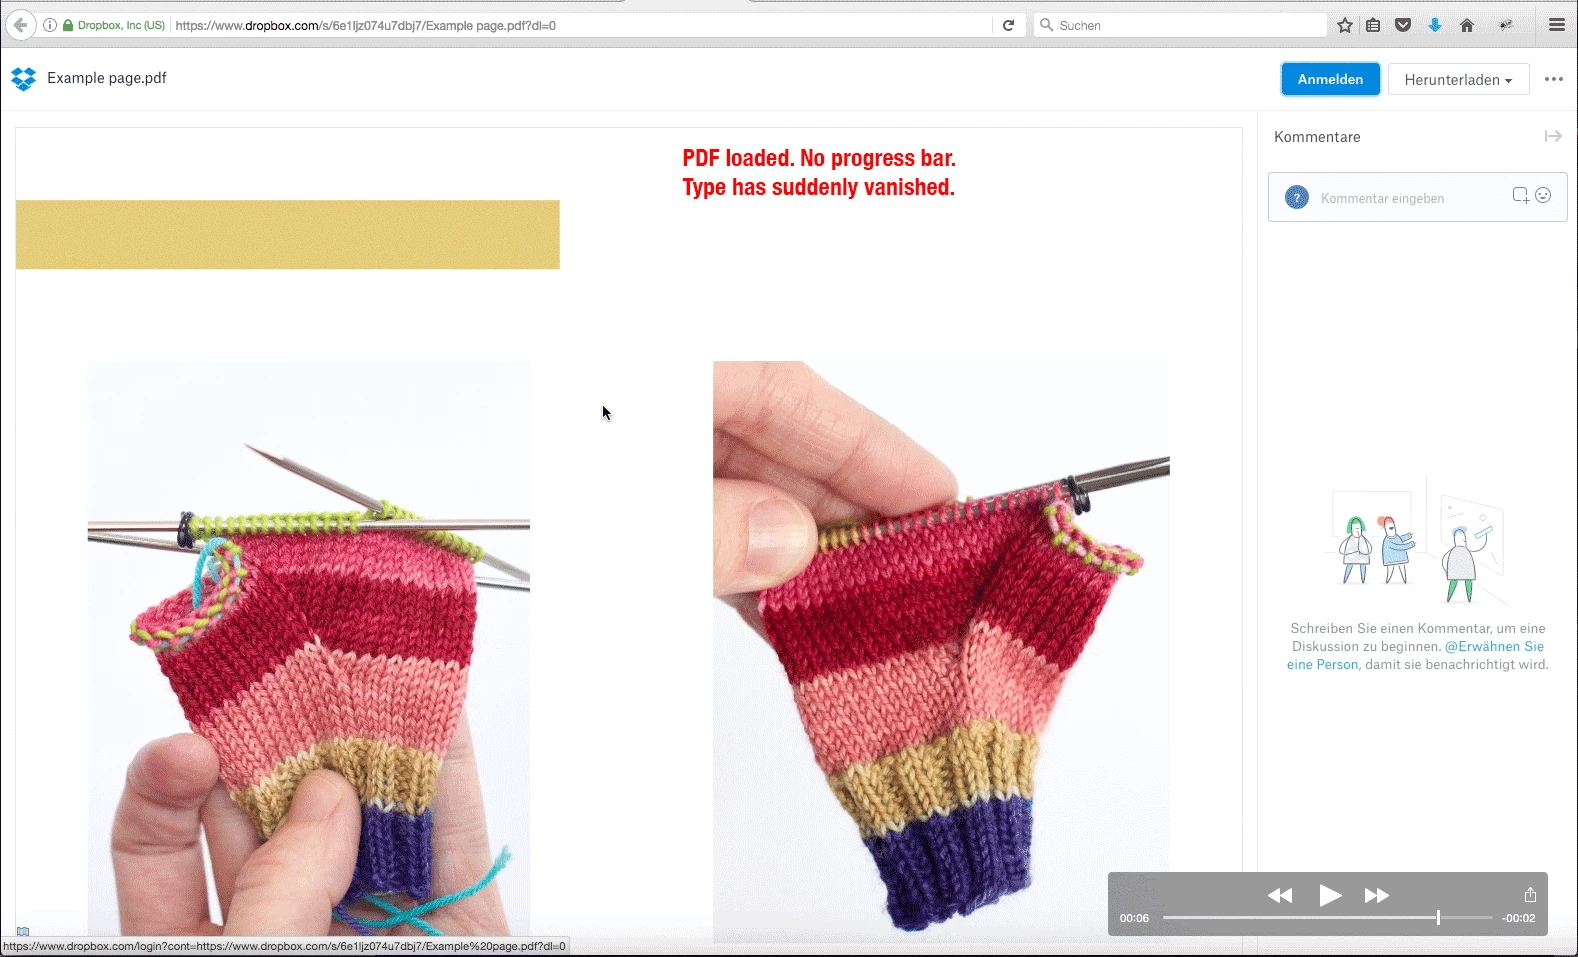Share the video from the player overlay
Screen dimensions: 1578x957
tap(1530, 894)
